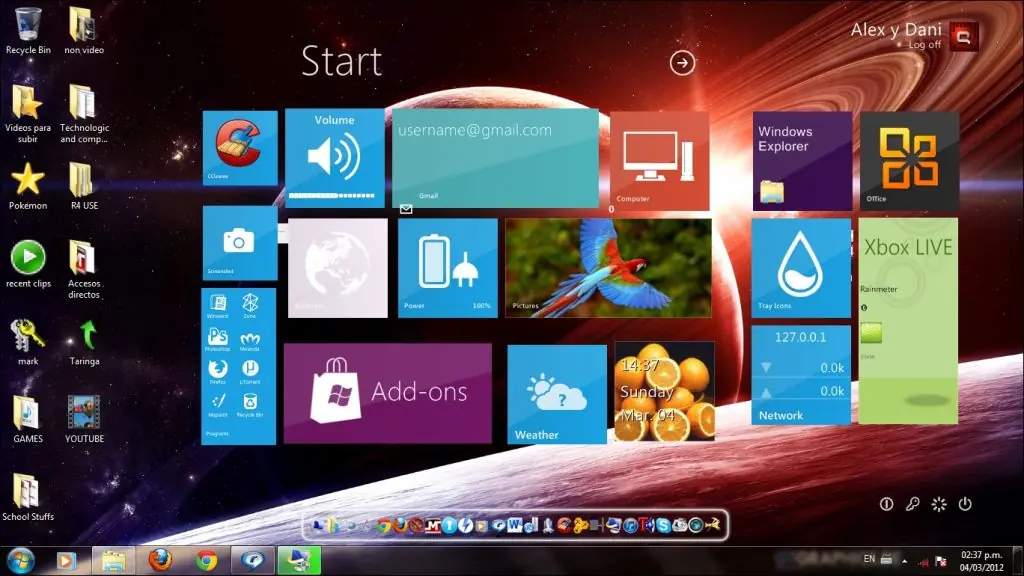
Task: Select the School Stuffs folder
Action: 27,497
